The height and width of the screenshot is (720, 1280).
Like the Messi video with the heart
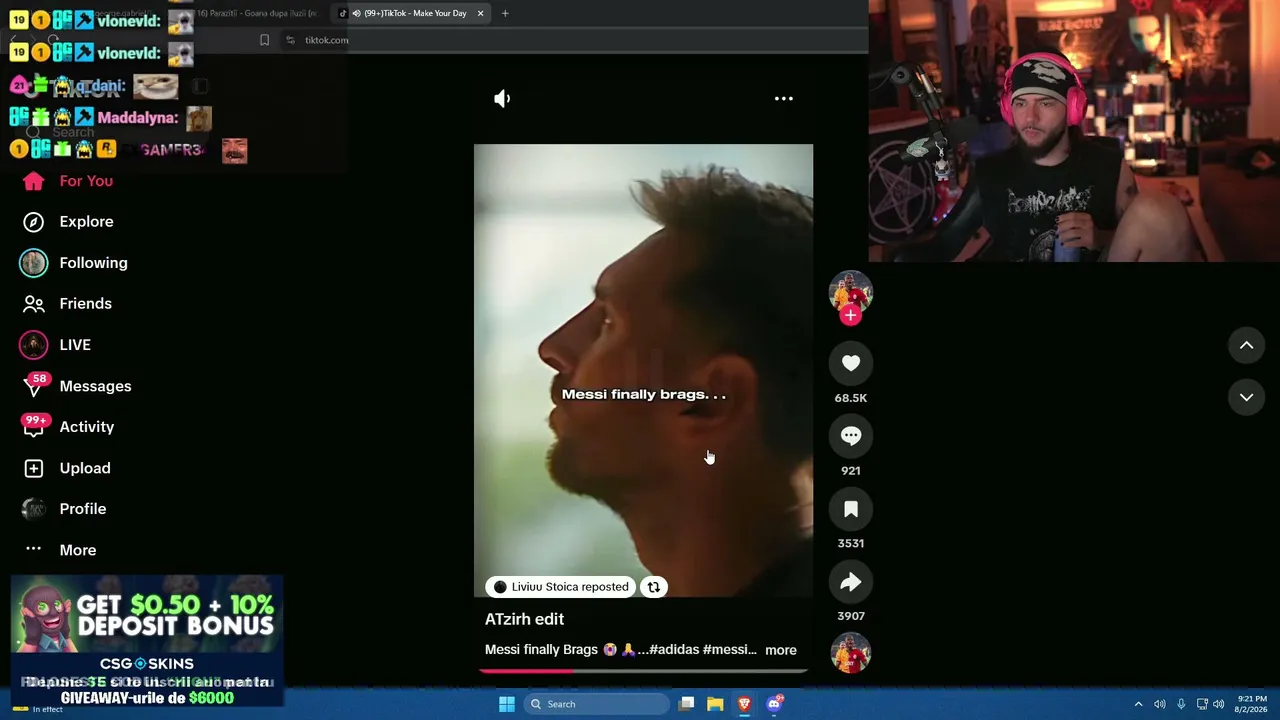(851, 363)
